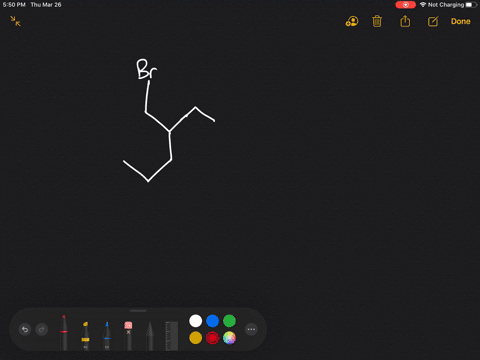
Task: Tap the Done button
Action: pyautogui.click(x=461, y=21)
